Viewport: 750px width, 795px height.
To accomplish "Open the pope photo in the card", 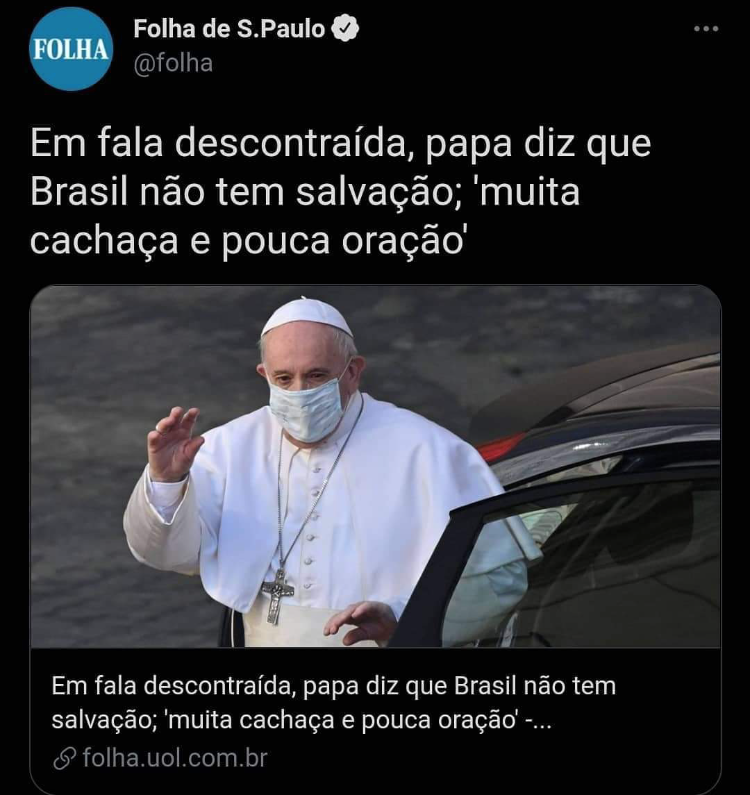I will (x=375, y=466).
